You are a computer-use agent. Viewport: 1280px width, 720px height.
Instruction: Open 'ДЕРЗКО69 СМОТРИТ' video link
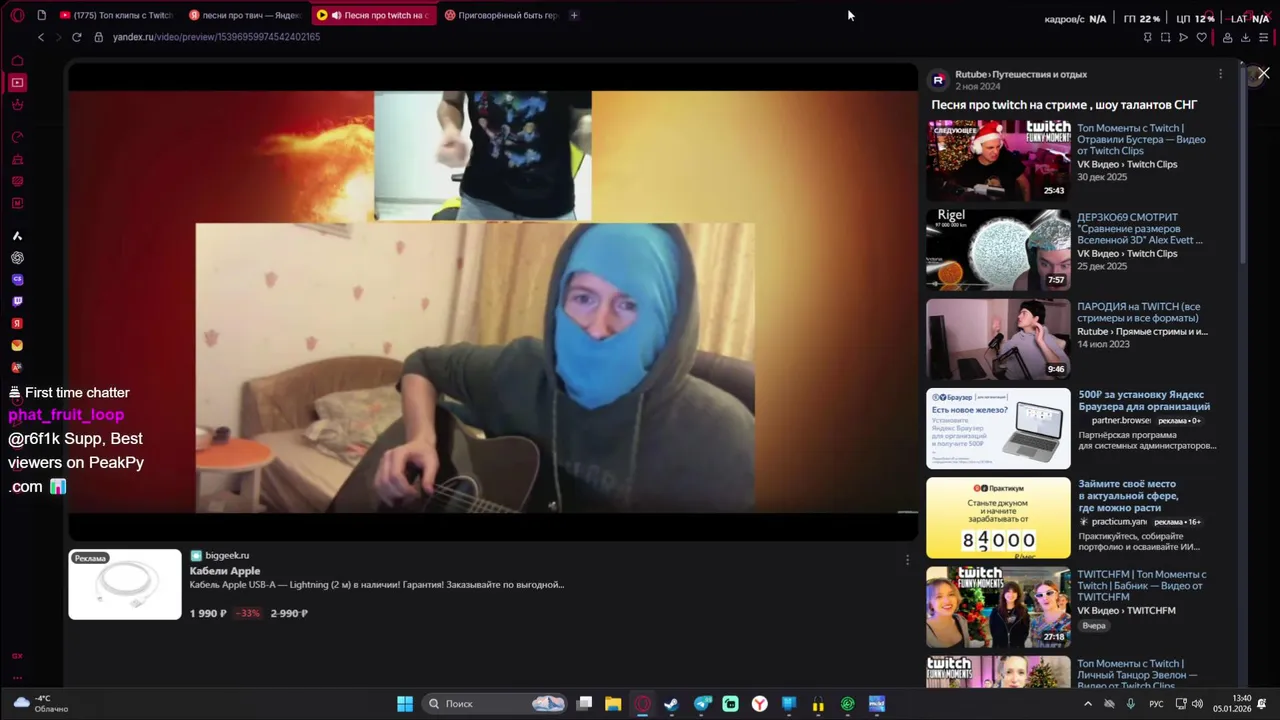[x=1140, y=229]
